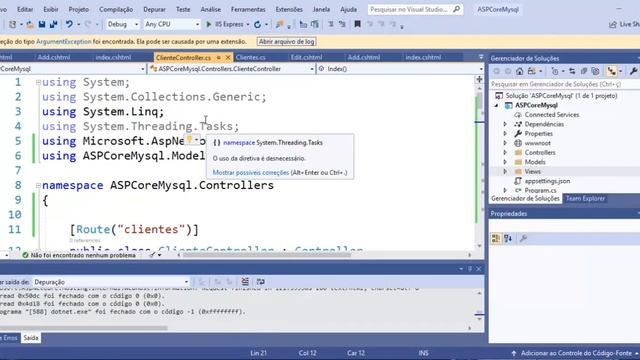Click the Collapse All icon in Solution Explorer
The height and width of the screenshot is (360, 640).
tap(584, 71)
